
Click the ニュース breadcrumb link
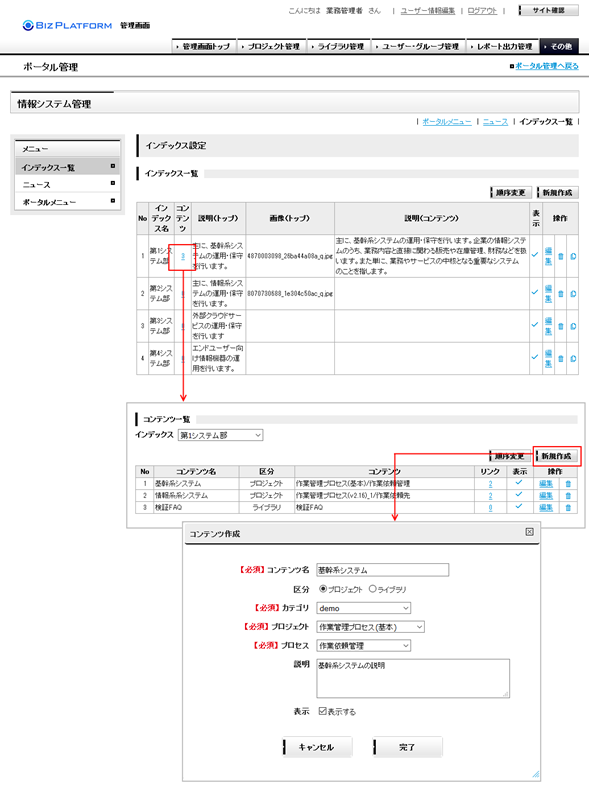(495, 122)
